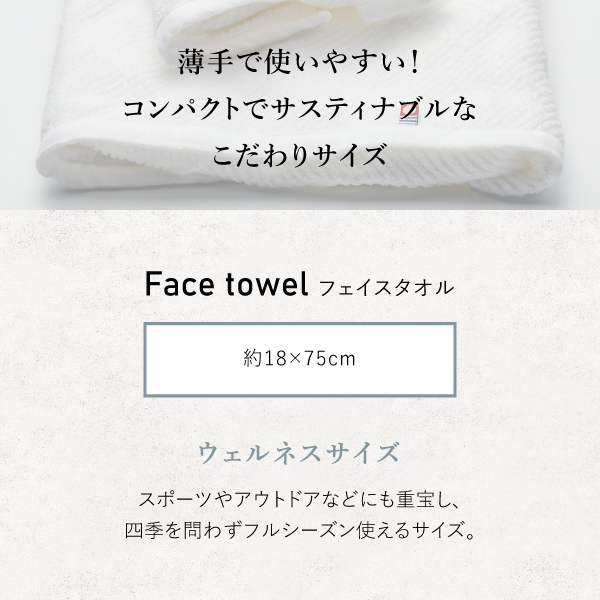Click the こだわりサイズ headline line

click(299, 156)
